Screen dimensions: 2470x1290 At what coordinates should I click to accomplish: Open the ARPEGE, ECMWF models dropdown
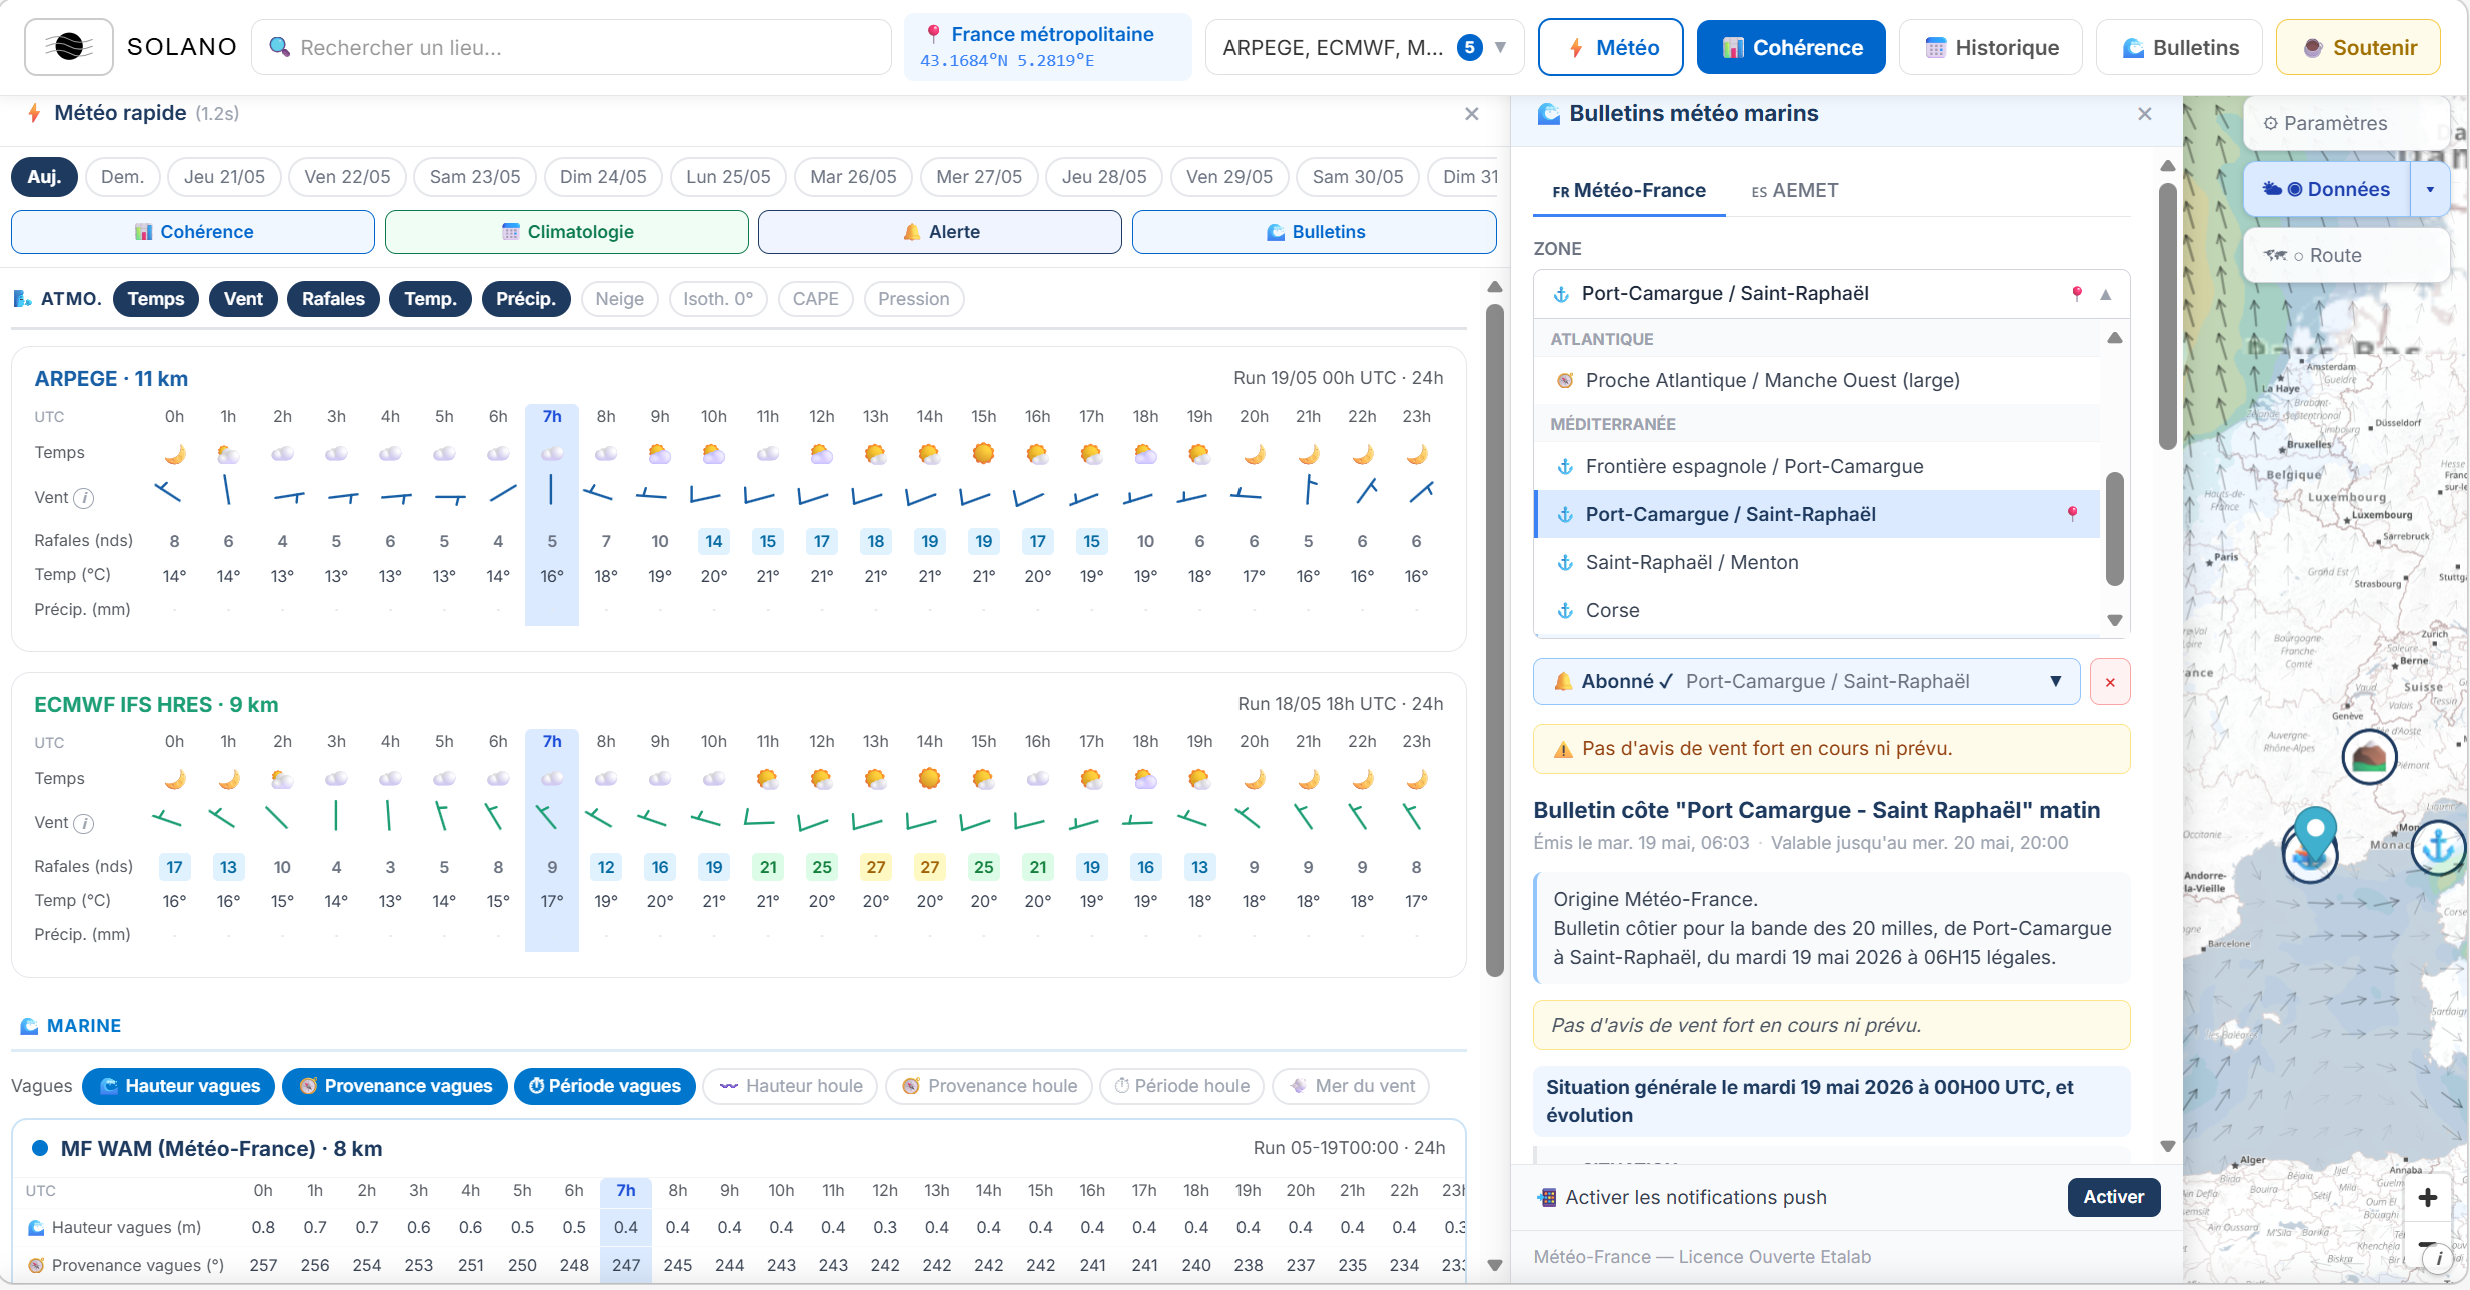pyautogui.click(x=1365, y=47)
